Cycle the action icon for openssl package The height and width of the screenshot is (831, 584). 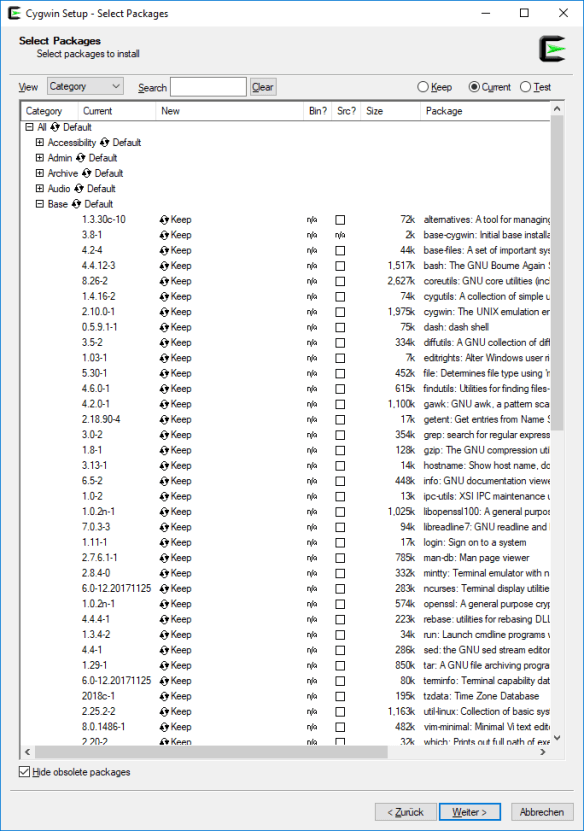tap(164, 604)
